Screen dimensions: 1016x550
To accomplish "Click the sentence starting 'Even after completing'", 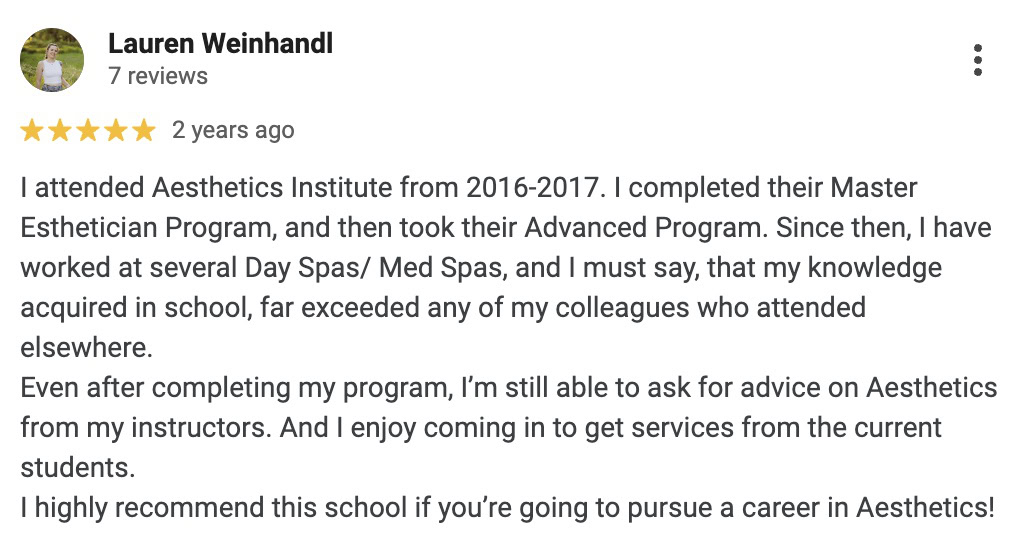I will (x=508, y=408).
